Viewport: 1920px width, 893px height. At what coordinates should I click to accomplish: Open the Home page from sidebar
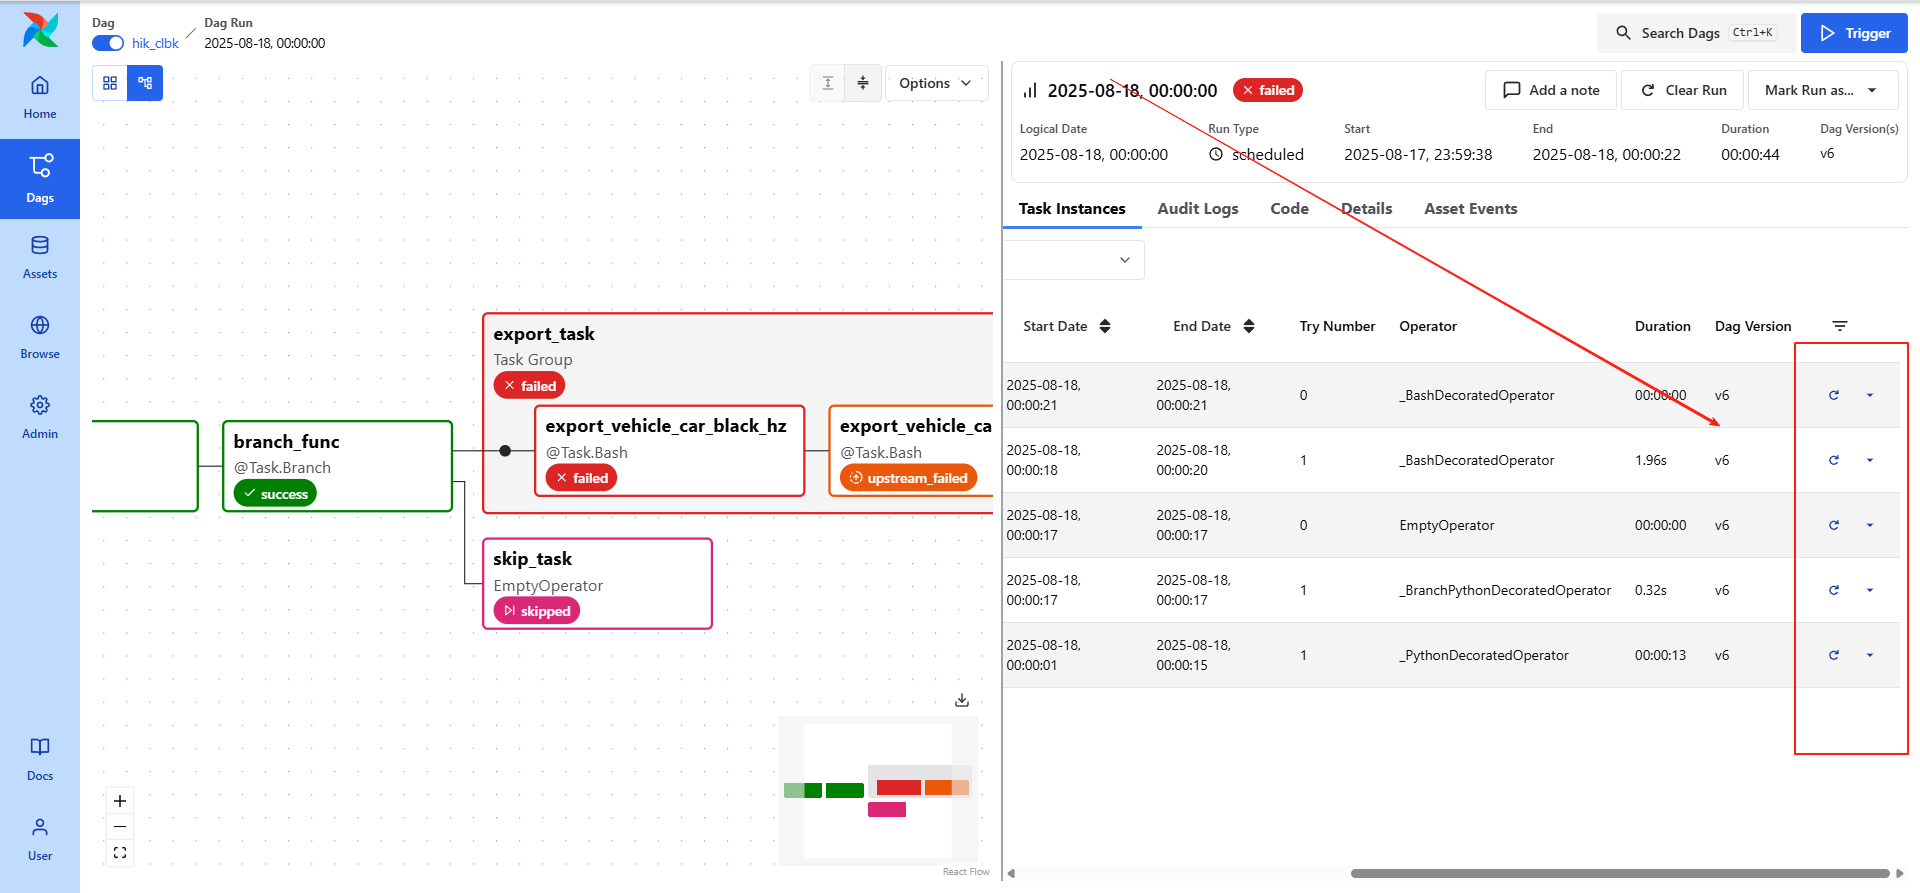[x=40, y=97]
